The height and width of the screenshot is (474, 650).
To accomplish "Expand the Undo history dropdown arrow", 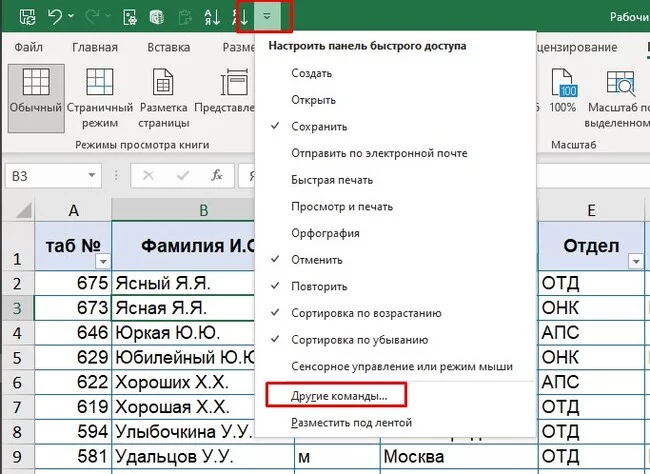I will coord(71,16).
